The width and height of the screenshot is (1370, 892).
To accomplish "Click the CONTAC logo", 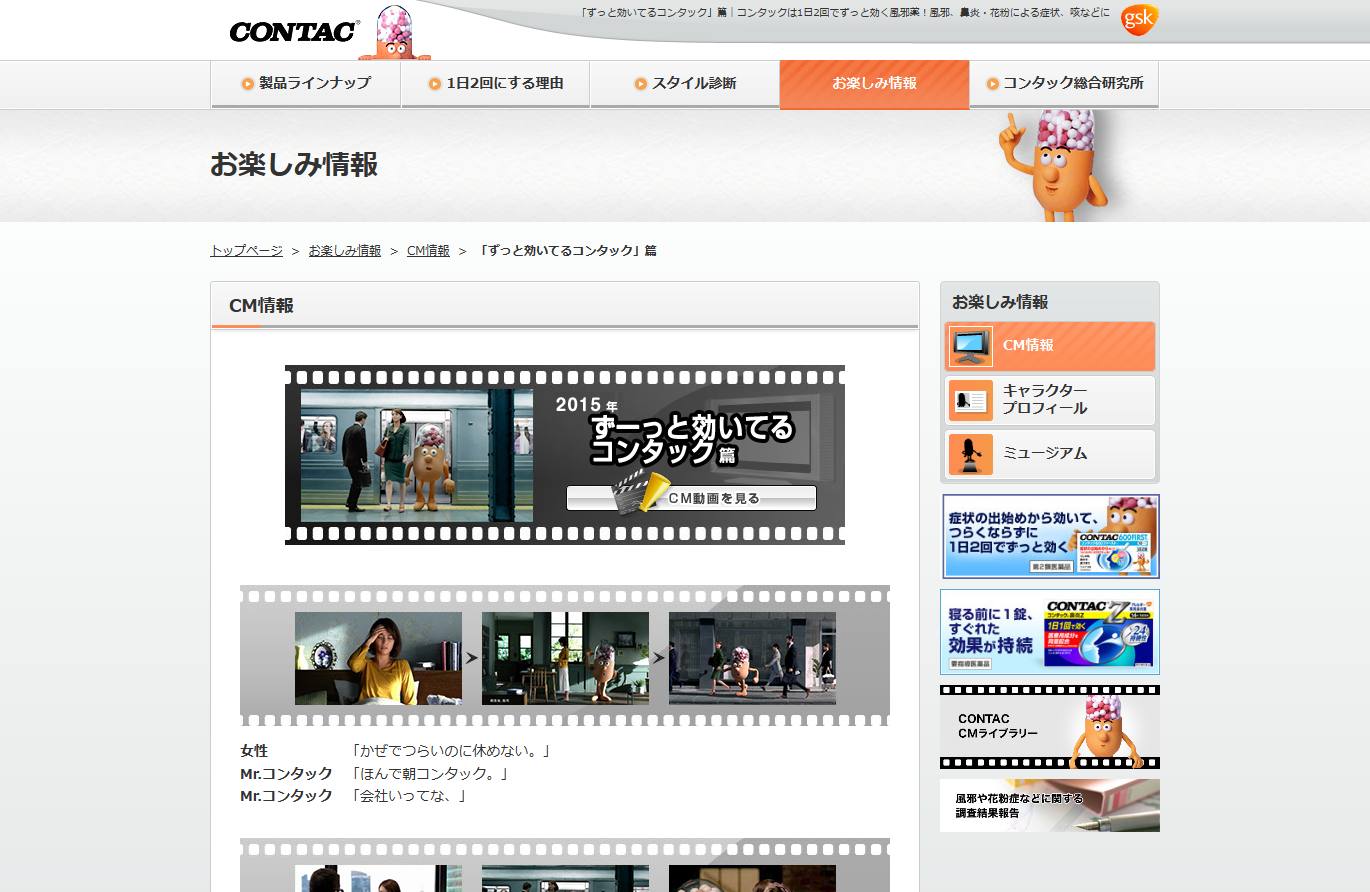I will (294, 31).
